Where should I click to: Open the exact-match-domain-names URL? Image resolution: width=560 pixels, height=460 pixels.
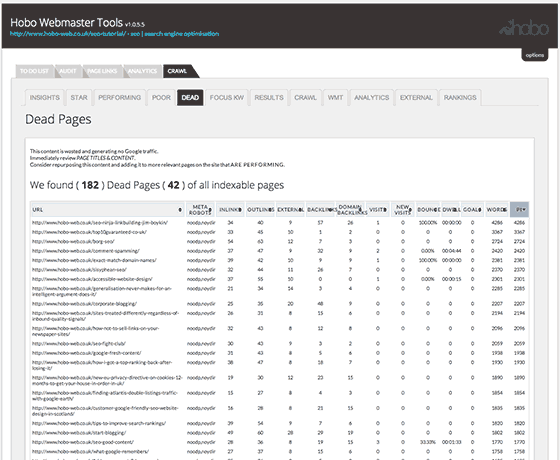tap(94, 260)
